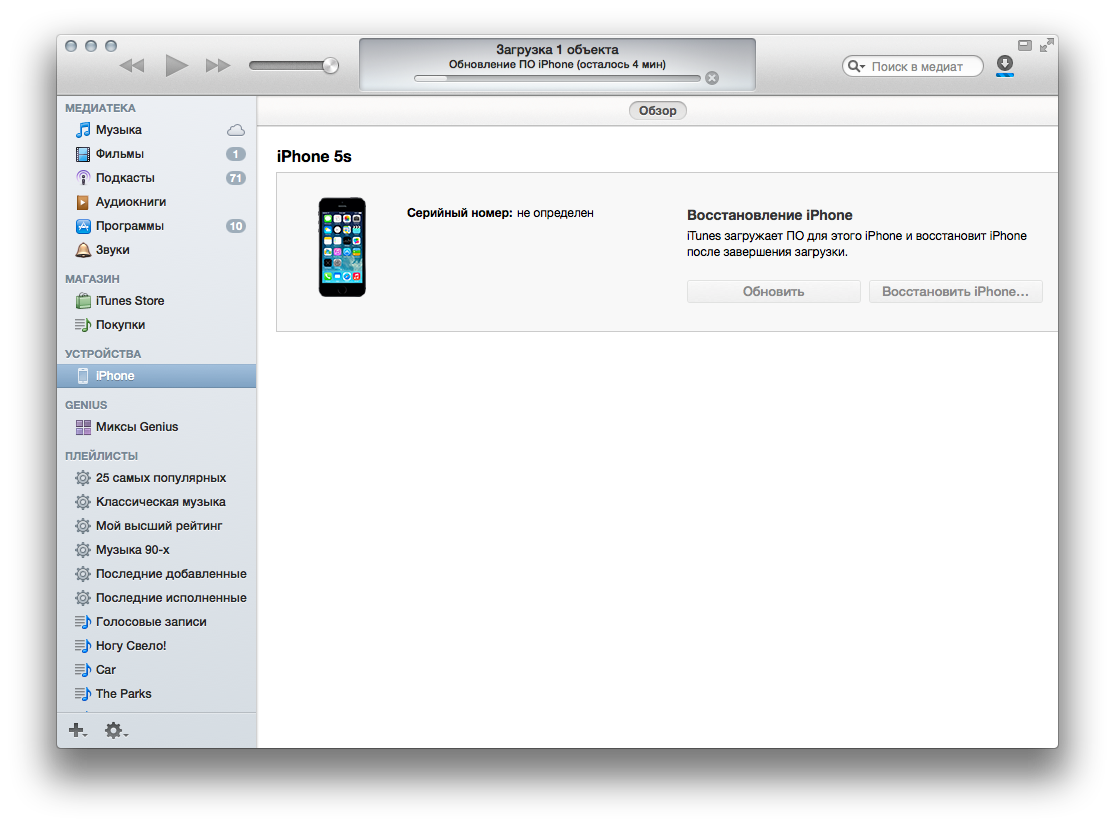Open Подкасты in the sidebar
Viewport: 1115px width, 827px height.
click(156, 178)
